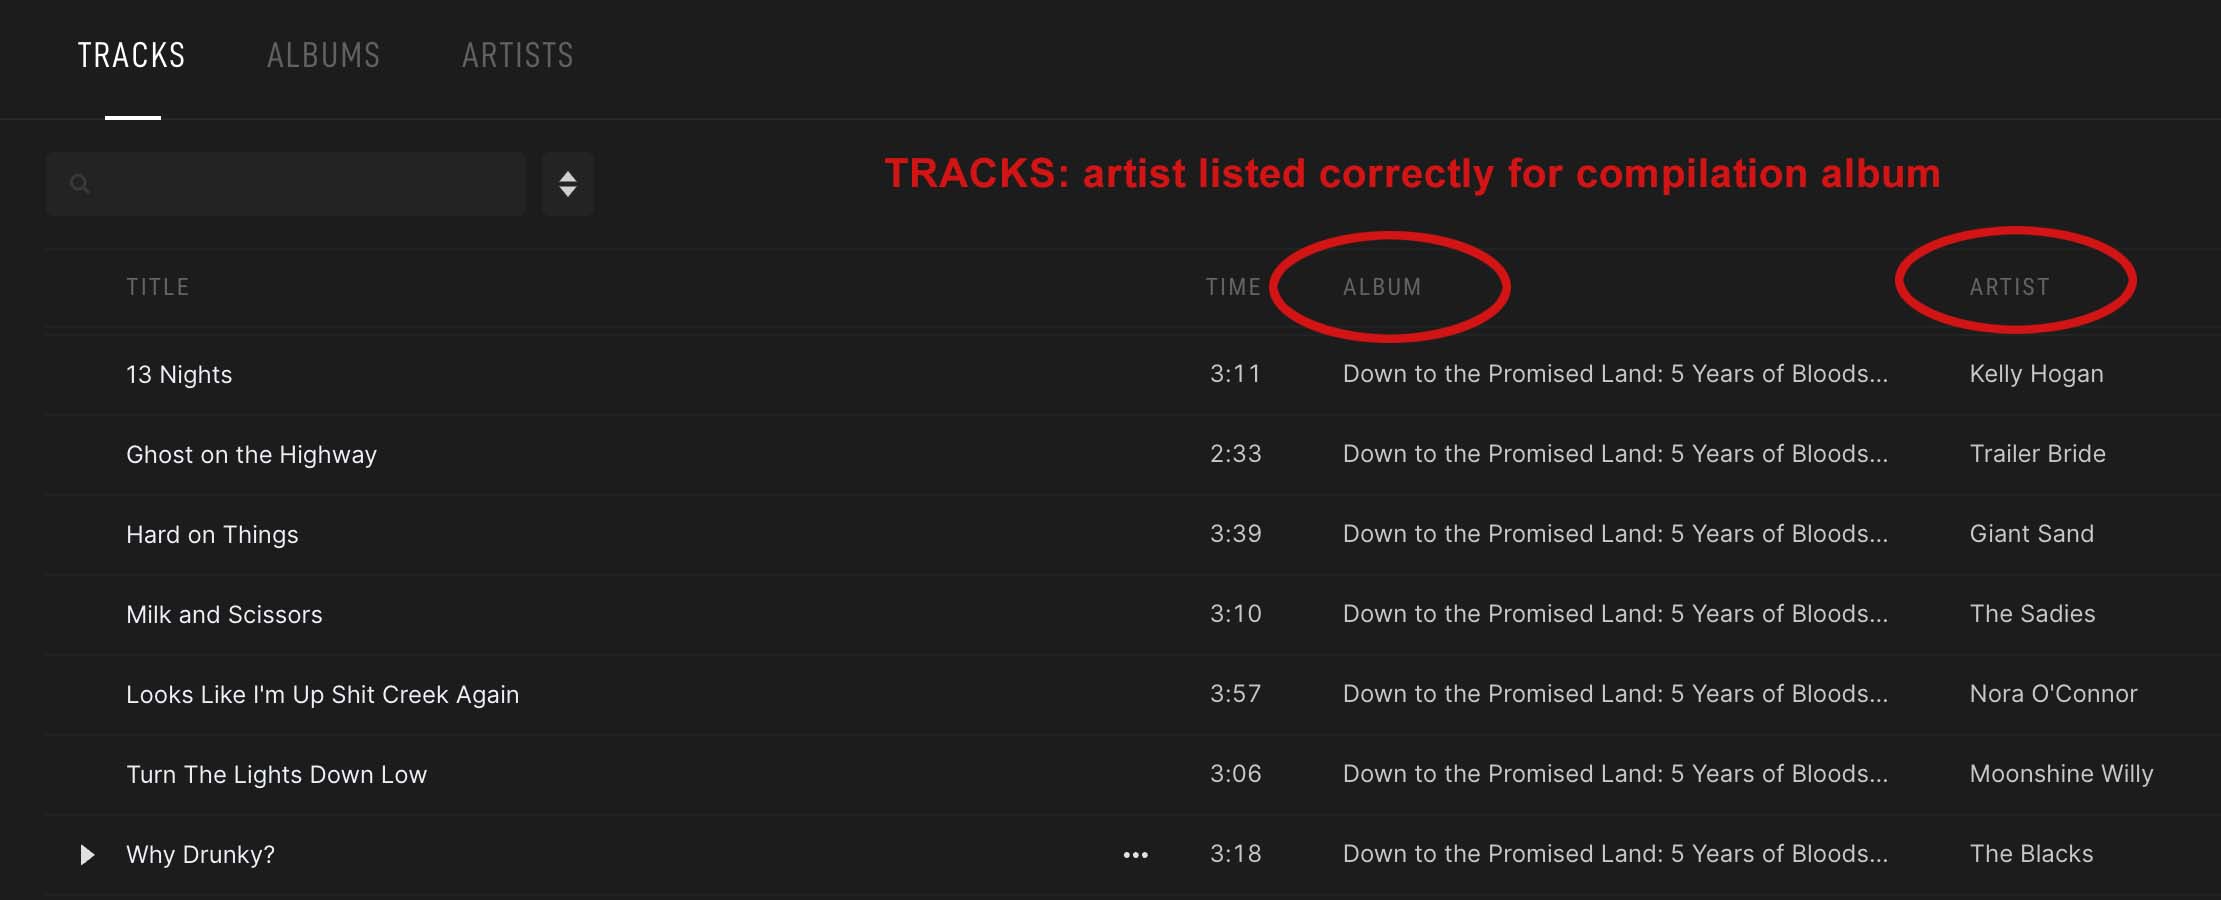The height and width of the screenshot is (900, 2221).
Task: Switch to the Albums tab
Action: coord(323,55)
